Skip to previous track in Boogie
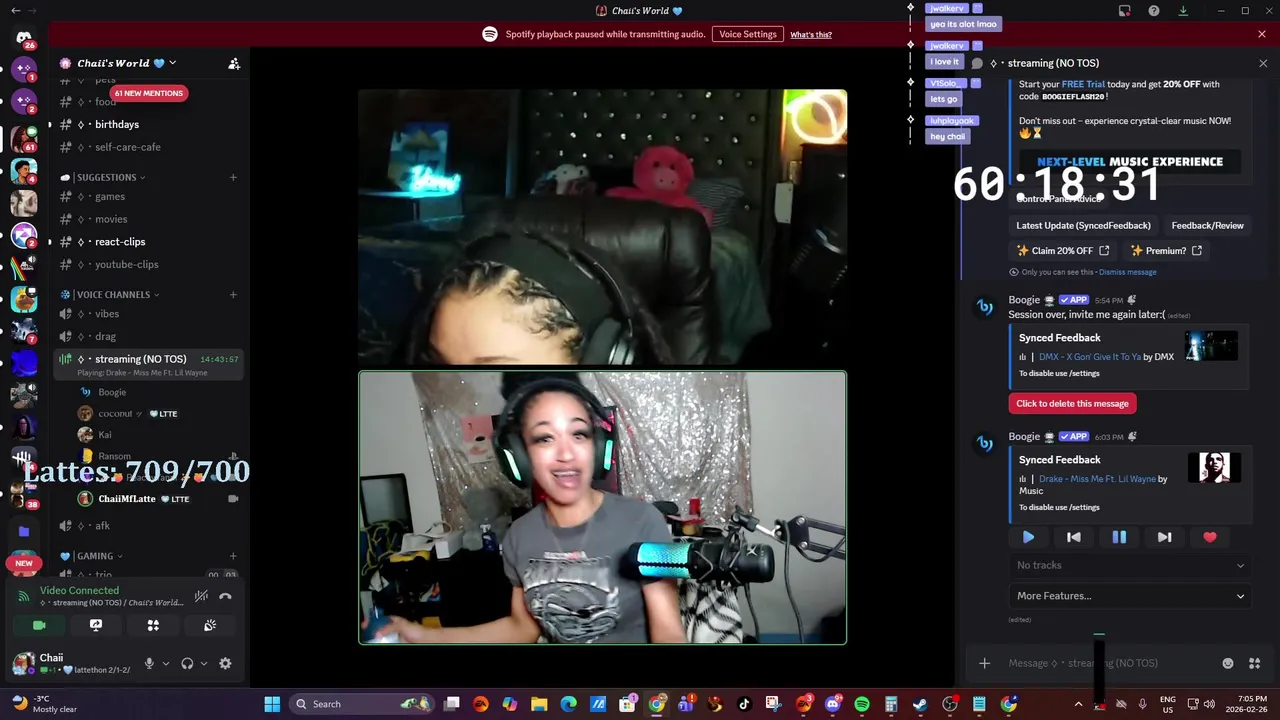 (1074, 537)
